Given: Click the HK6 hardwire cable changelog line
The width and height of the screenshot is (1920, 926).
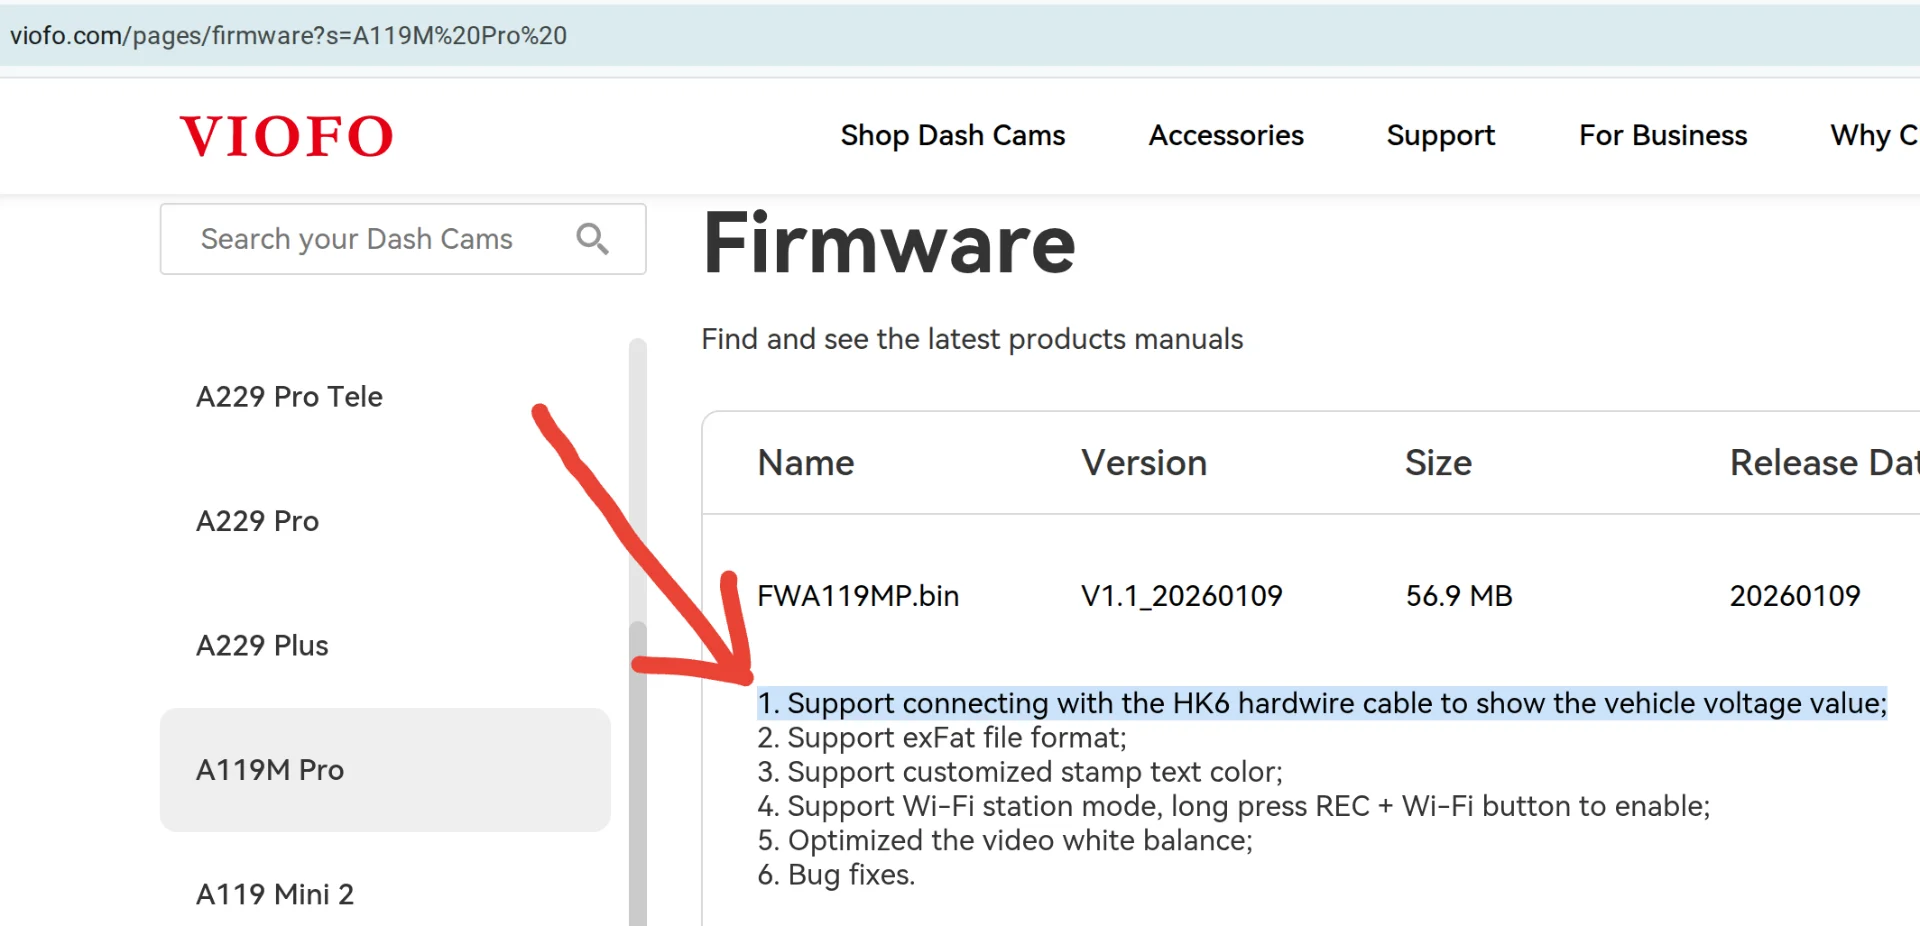Looking at the screenshot, I should tap(1322, 703).
